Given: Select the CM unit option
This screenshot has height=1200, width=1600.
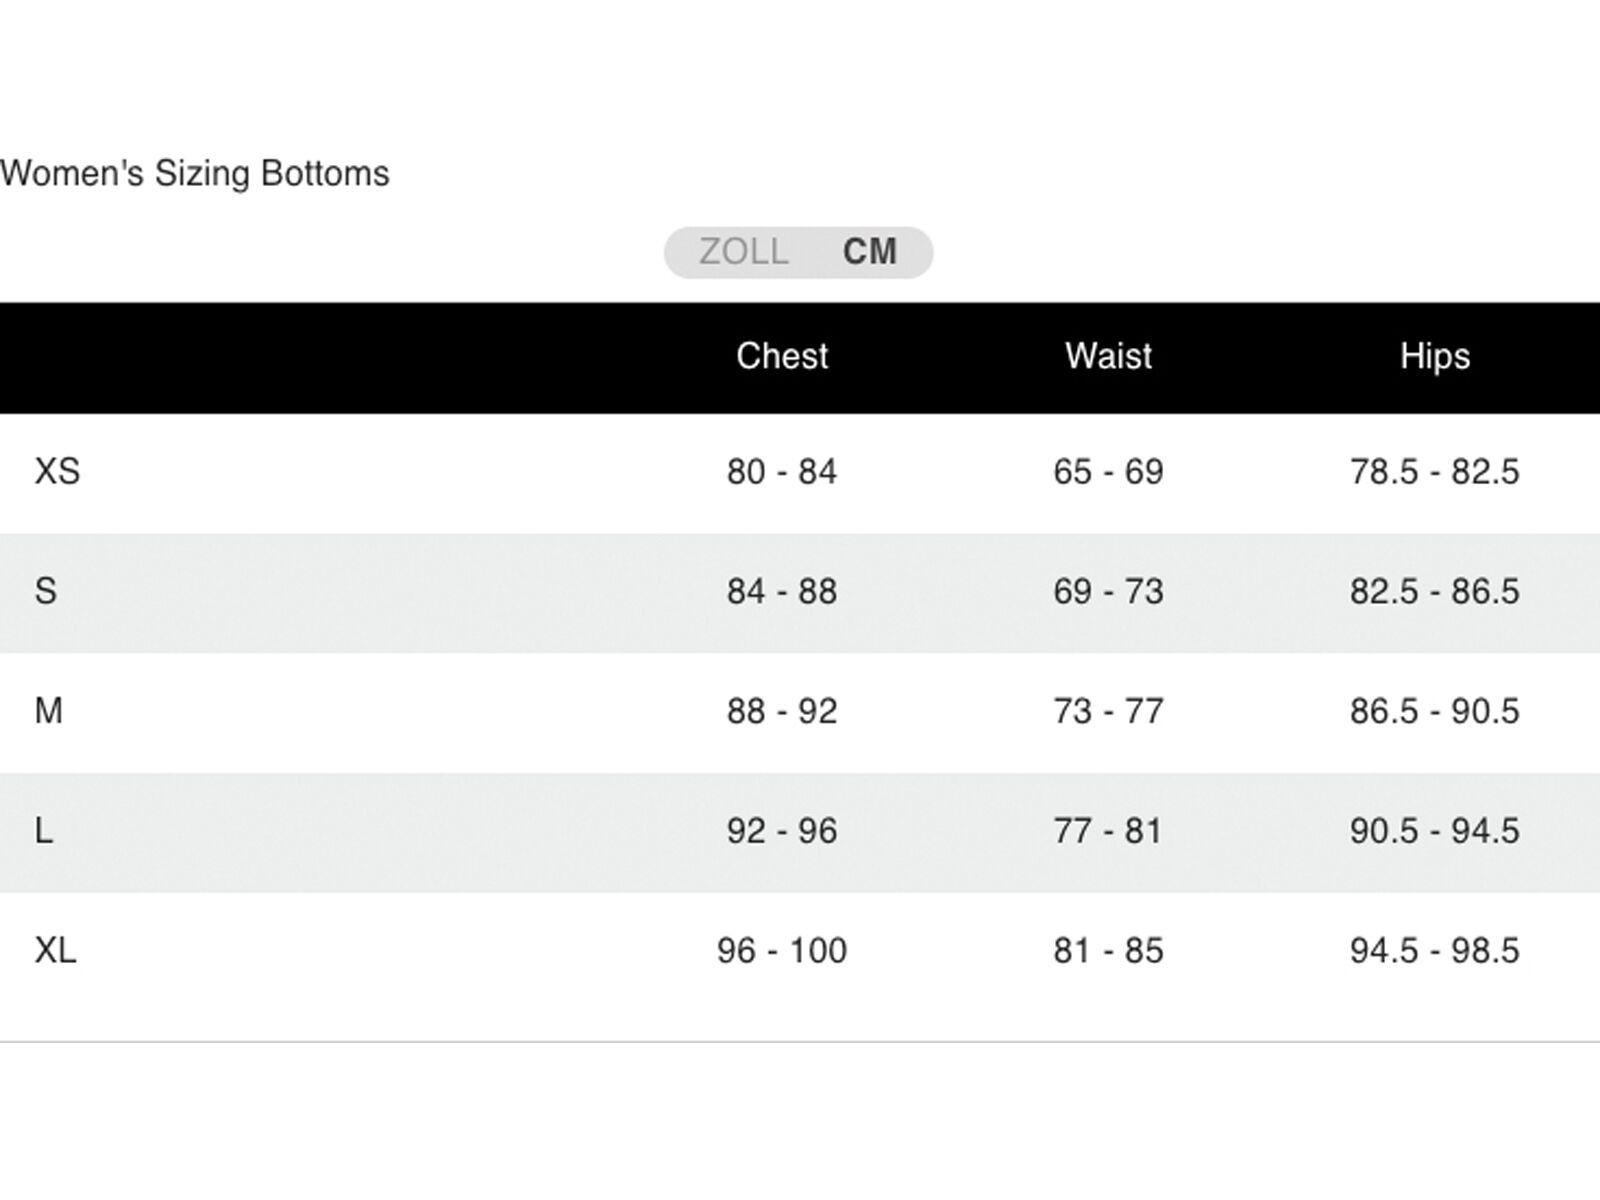Looking at the screenshot, I should 869,252.
